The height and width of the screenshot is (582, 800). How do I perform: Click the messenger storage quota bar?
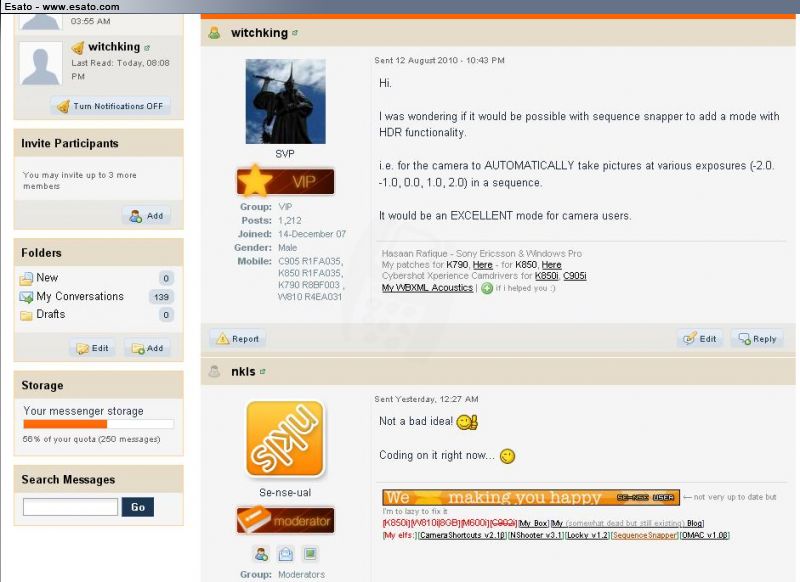[98, 424]
